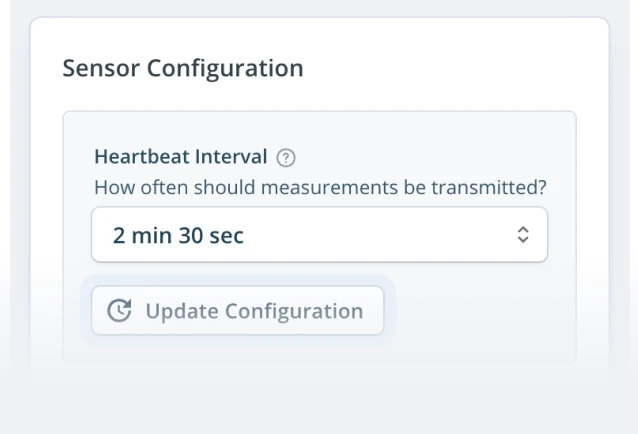Show the tooltip beside Heartbeat Interval

(x=286, y=157)
